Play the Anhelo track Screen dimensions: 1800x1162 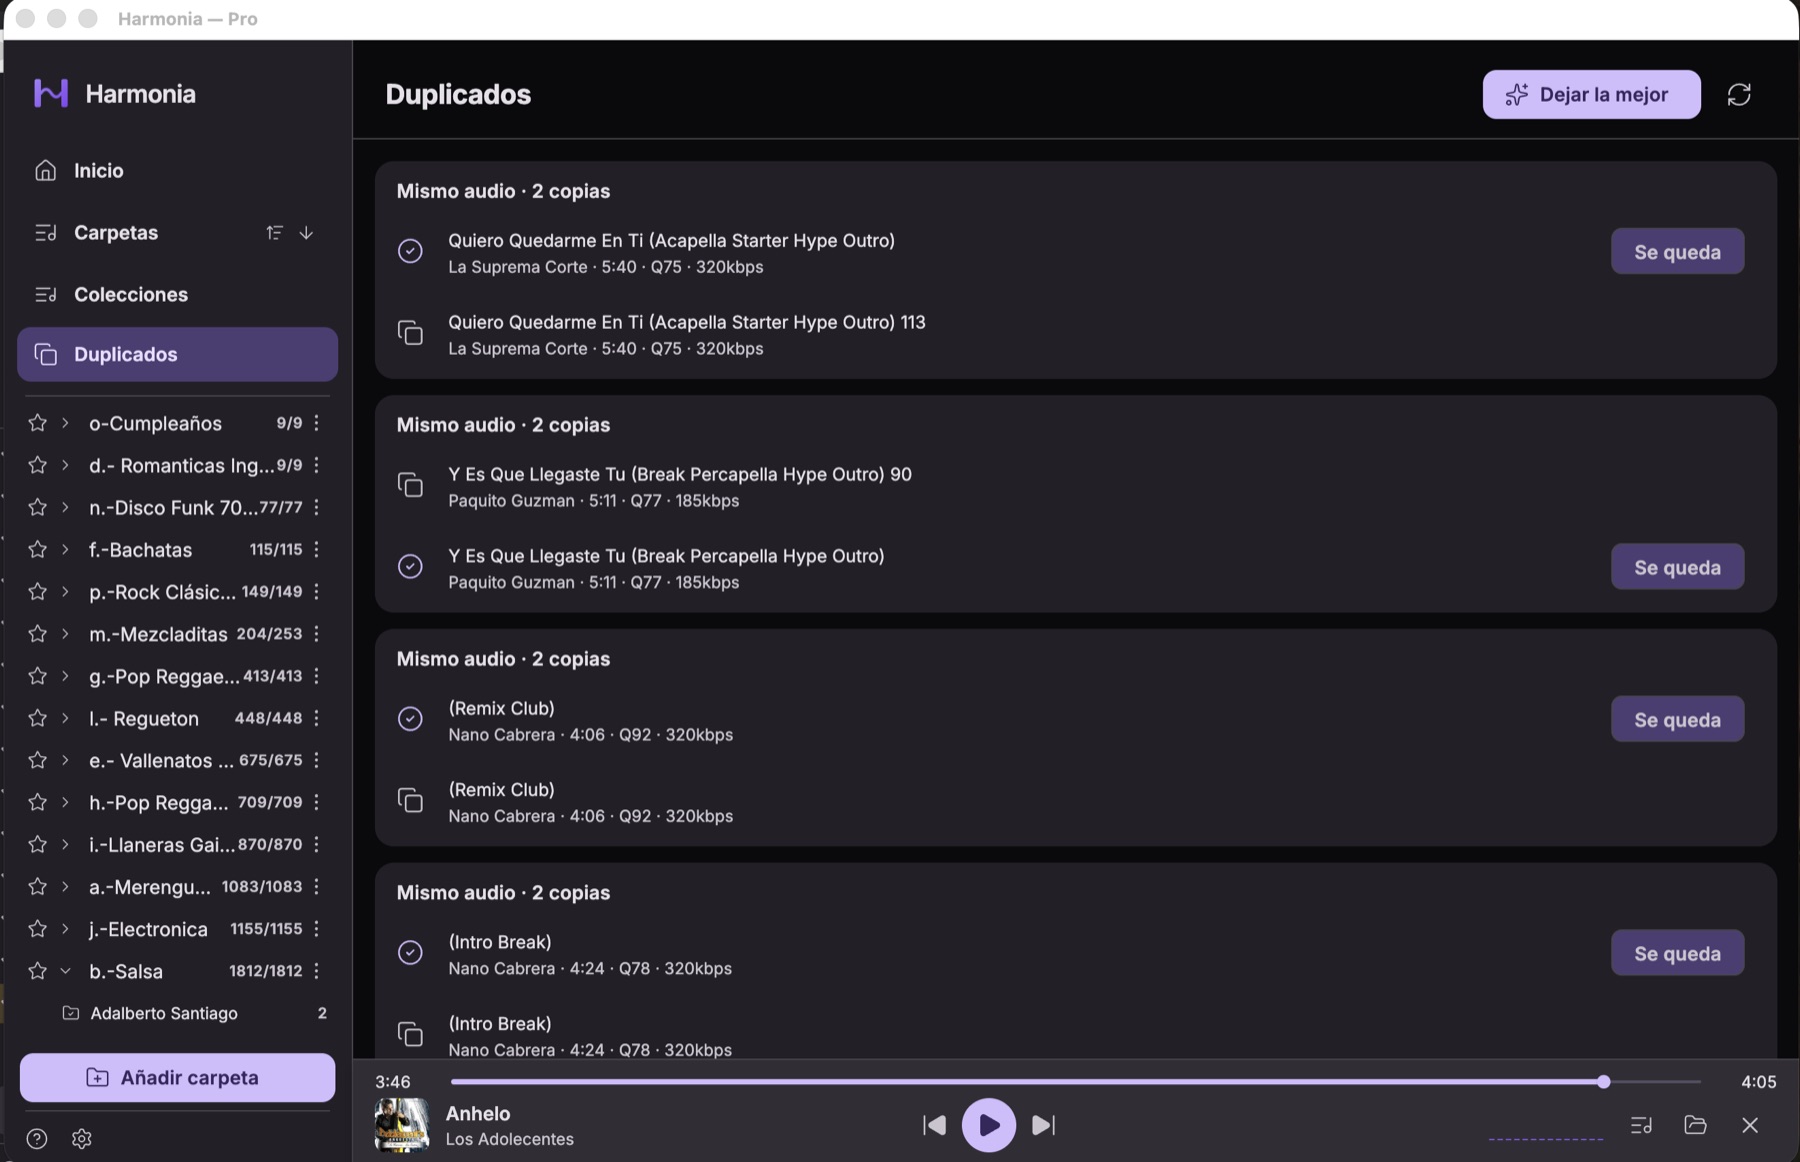point(988,1125)
